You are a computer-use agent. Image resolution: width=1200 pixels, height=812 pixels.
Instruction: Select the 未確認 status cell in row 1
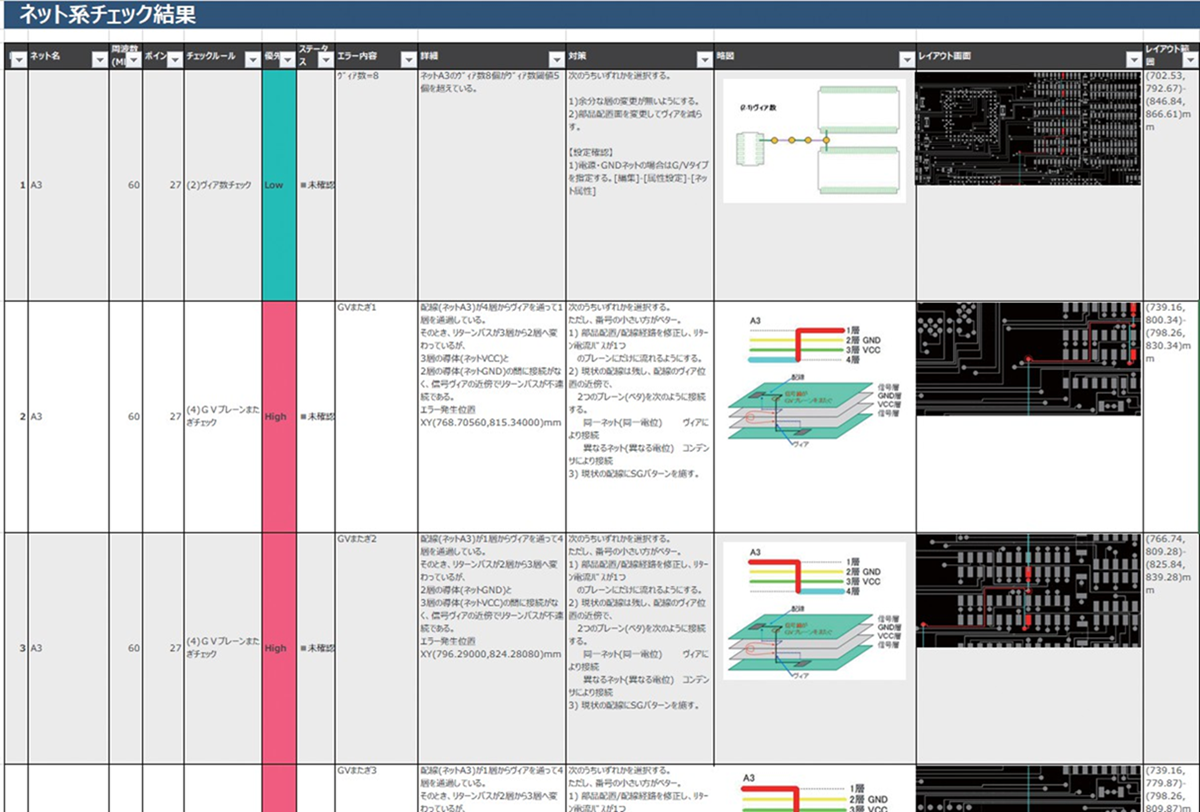317,185
